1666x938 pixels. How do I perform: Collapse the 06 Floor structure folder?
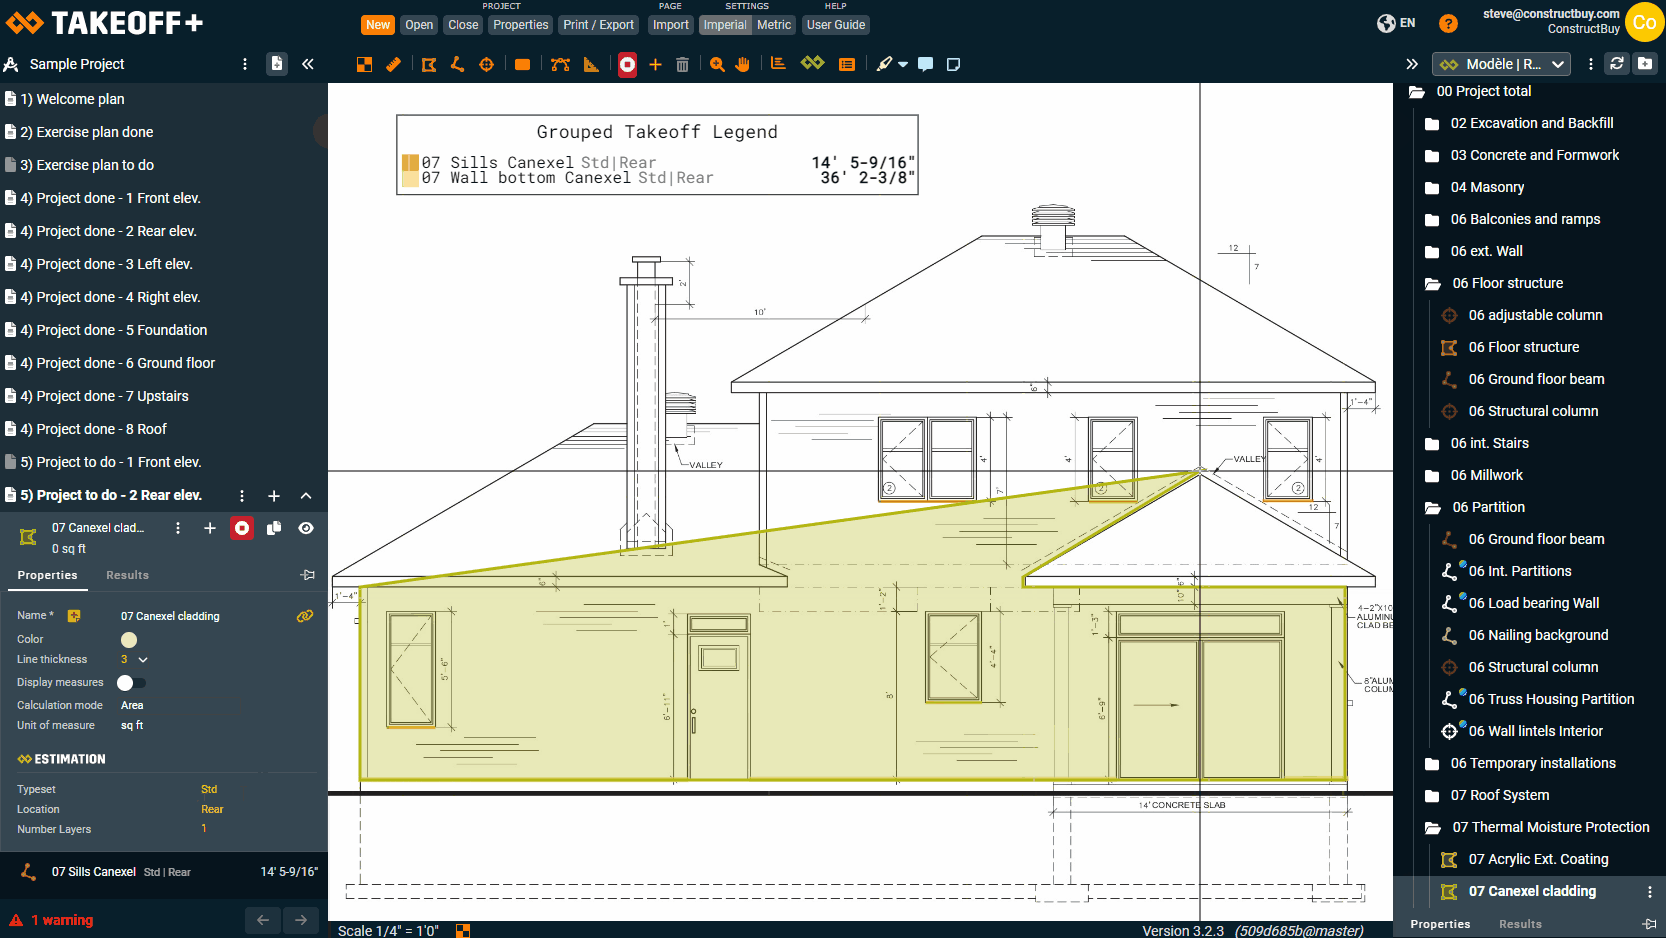click(1432, 283)
